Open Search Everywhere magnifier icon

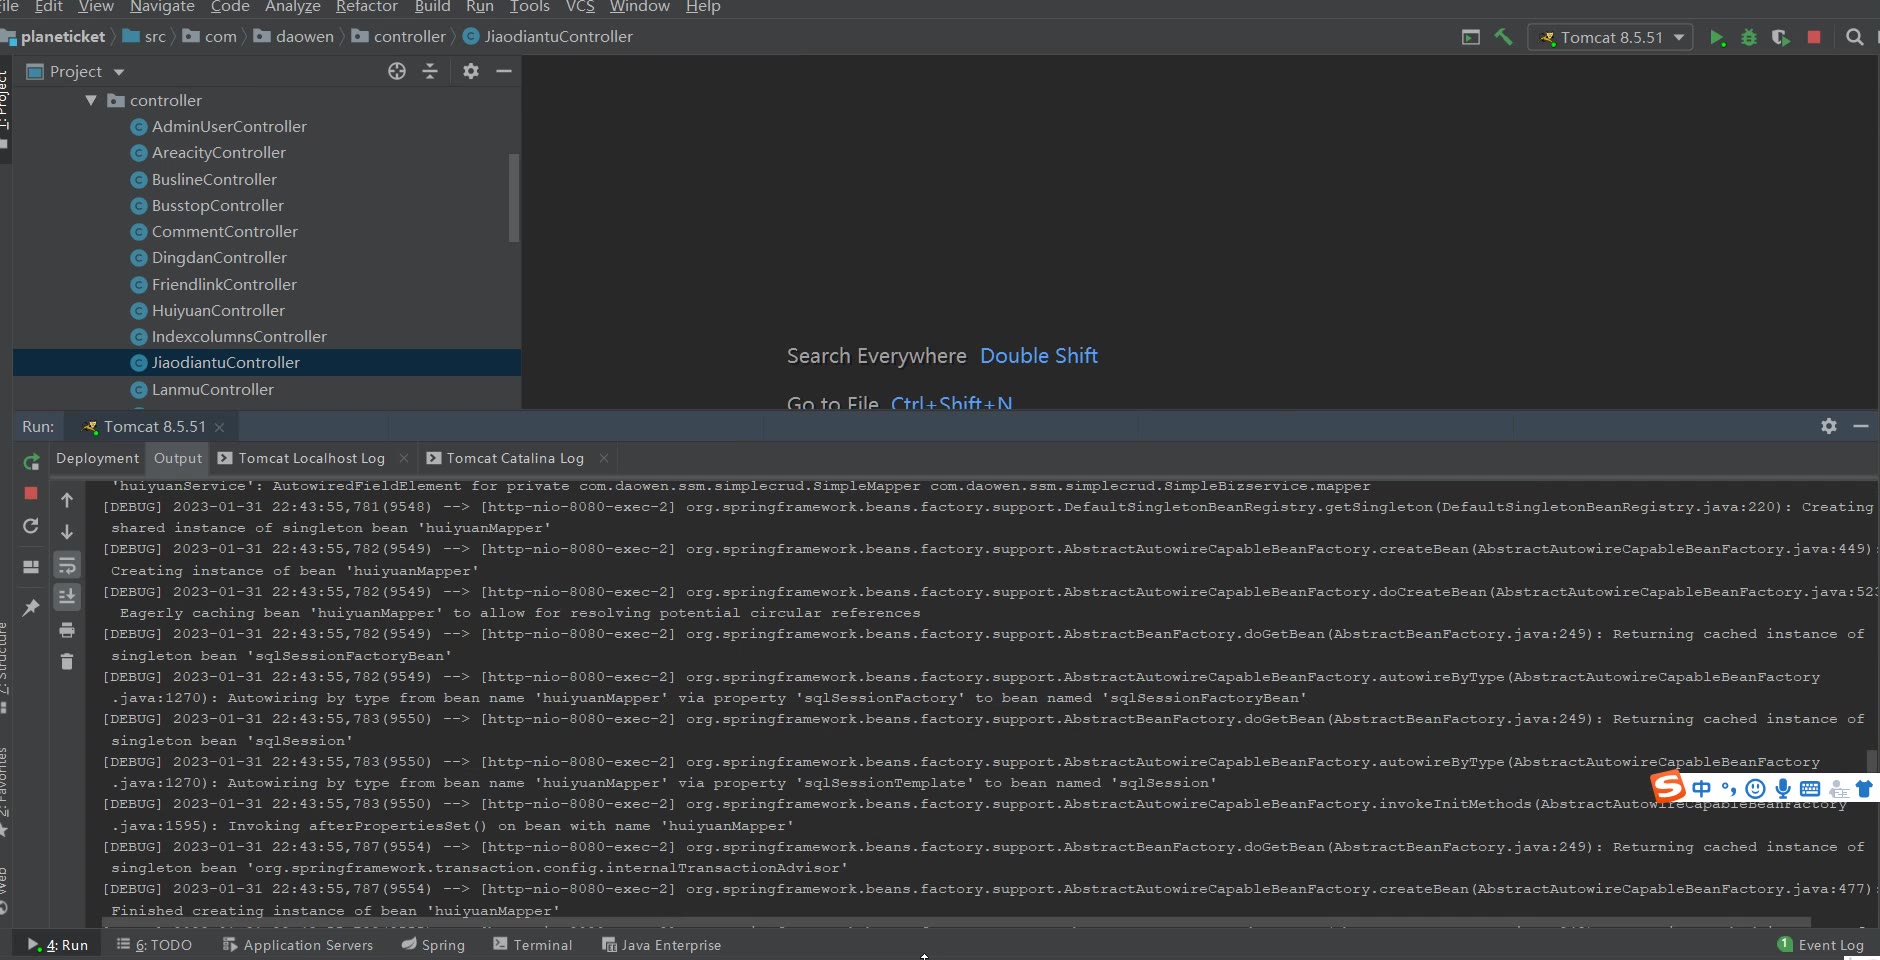tap(1854, 37)
